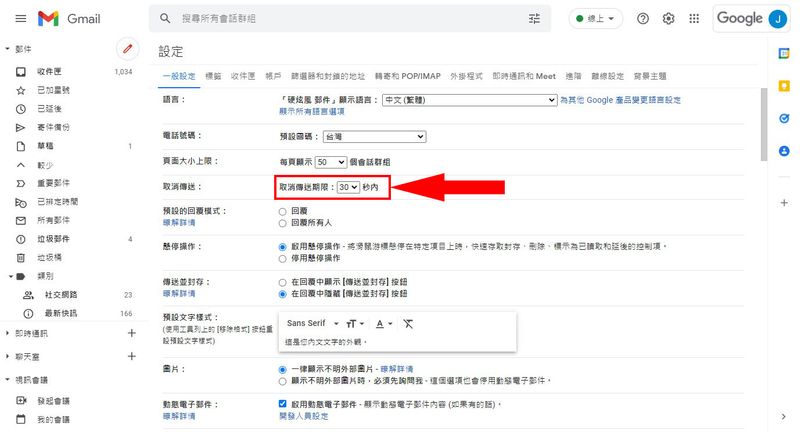This screenshot has width=800, height=433.
Task: Compose new mail with pencil icon
Action: pyautogui.click(x=128, y=49)
